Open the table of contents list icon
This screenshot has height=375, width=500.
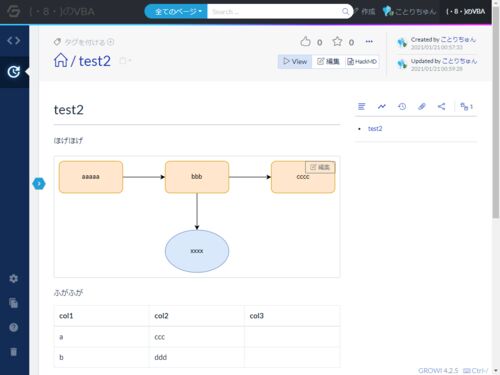click(x=361, y=106)
